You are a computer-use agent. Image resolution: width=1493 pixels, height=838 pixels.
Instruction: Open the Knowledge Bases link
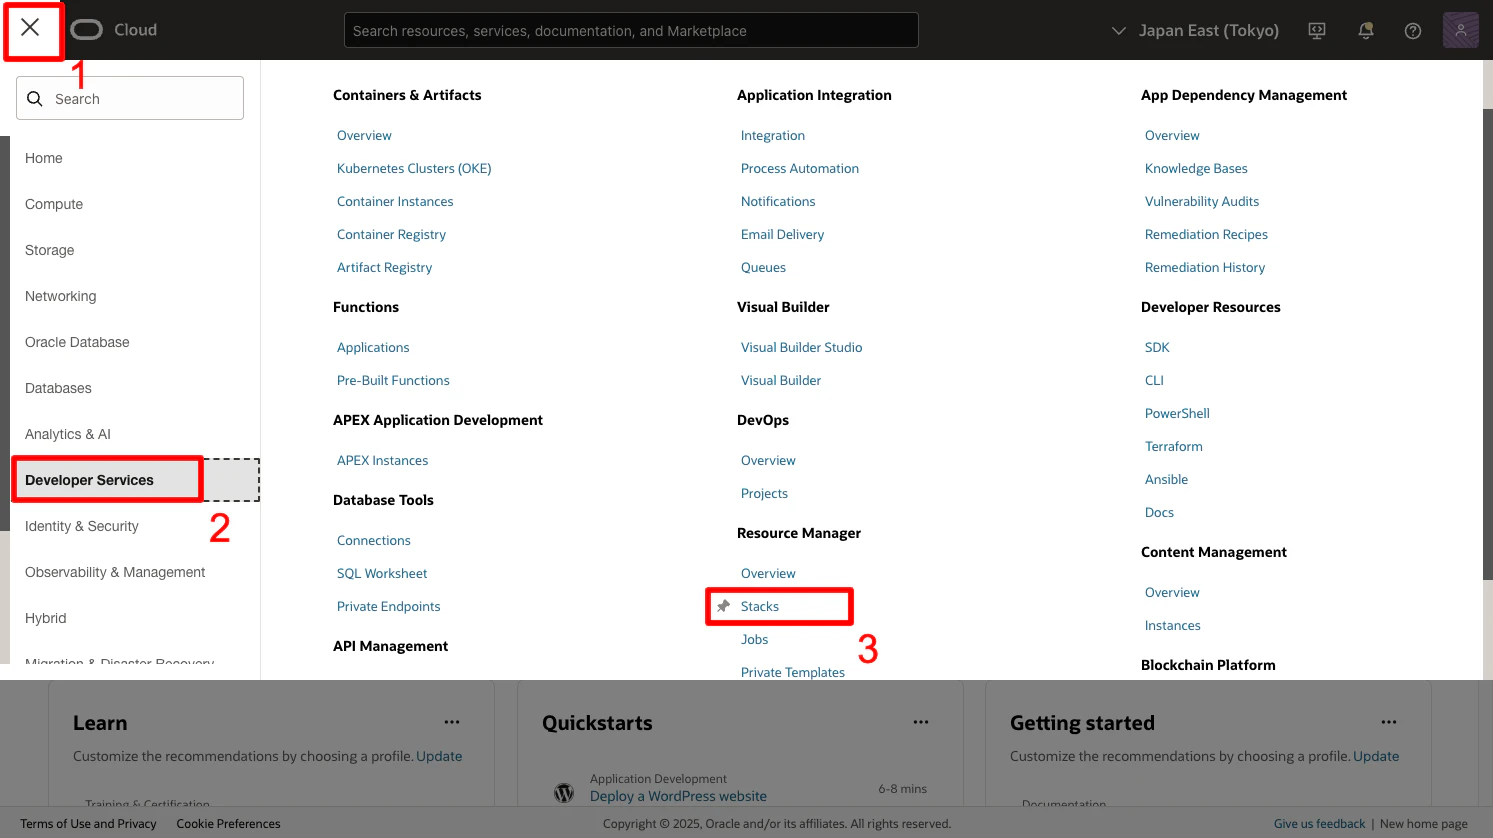(x=1196, y=168)
